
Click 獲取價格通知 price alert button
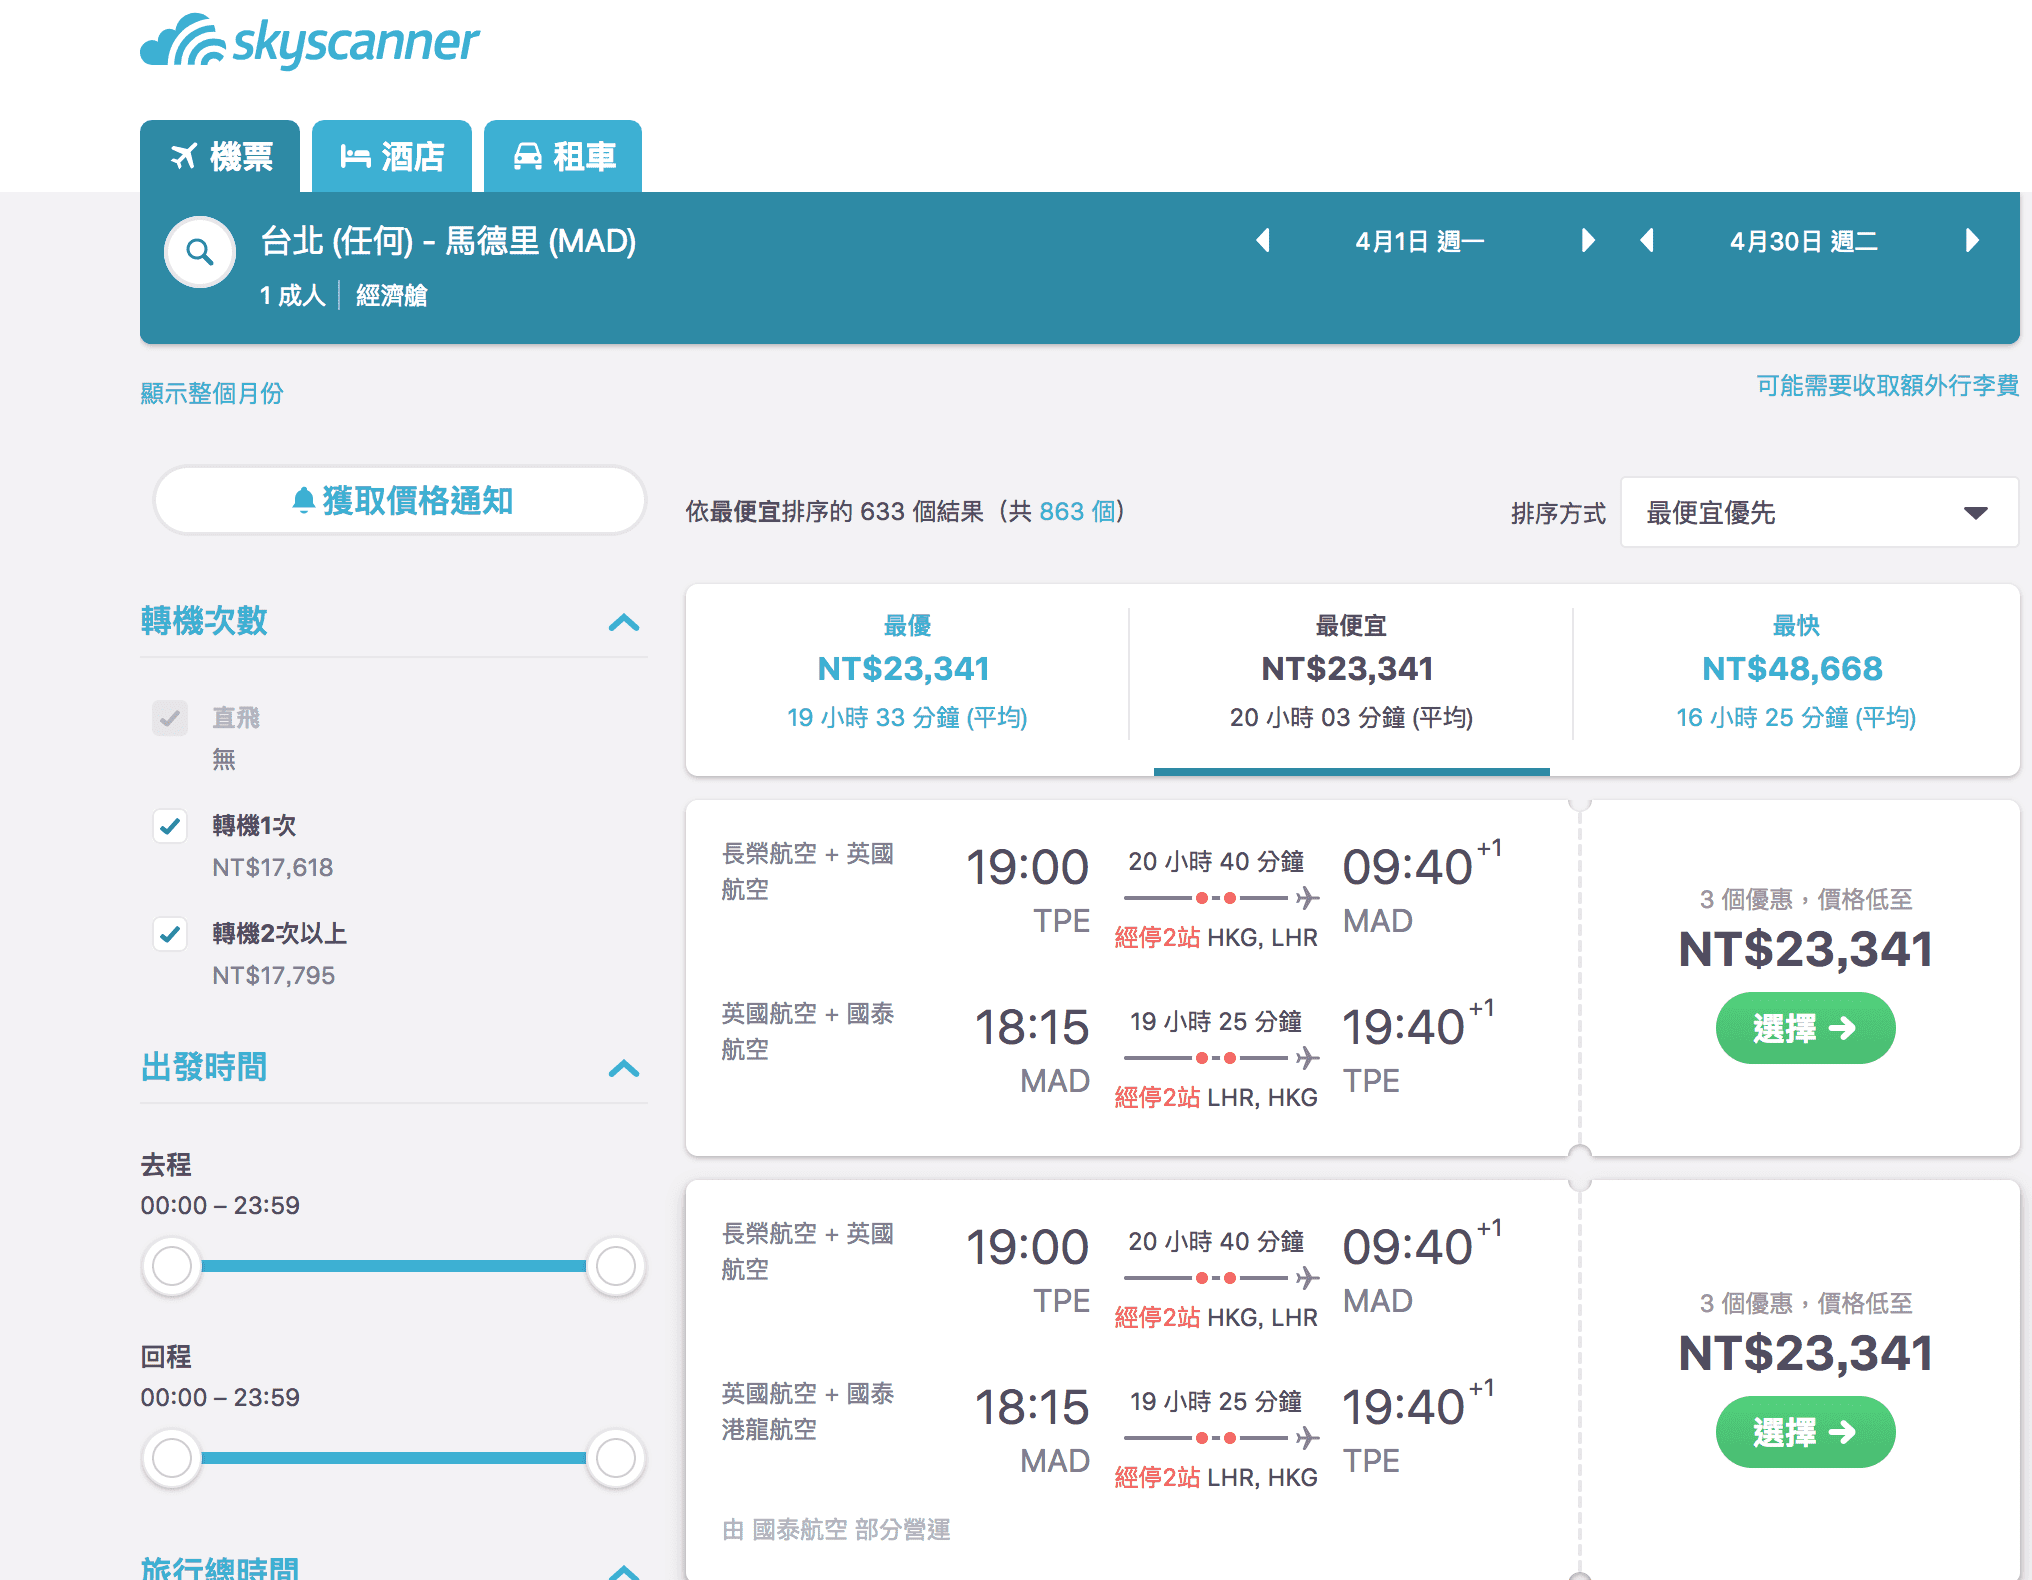coord(400,500)
